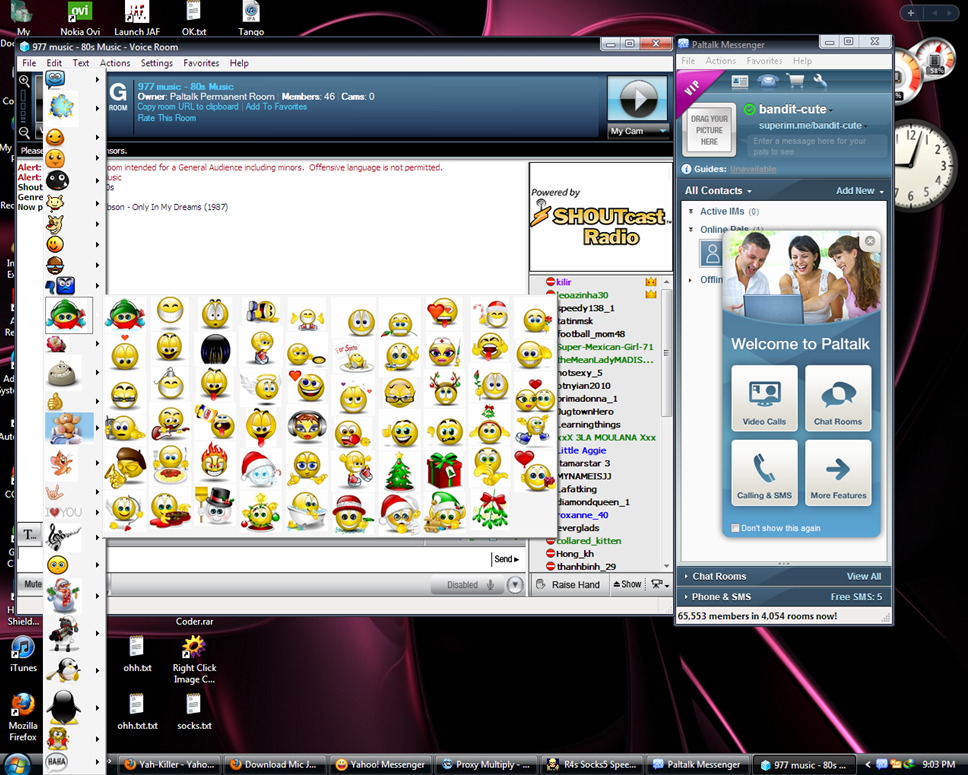Close the Welcome to Paltalk popup

pos(870,241)
